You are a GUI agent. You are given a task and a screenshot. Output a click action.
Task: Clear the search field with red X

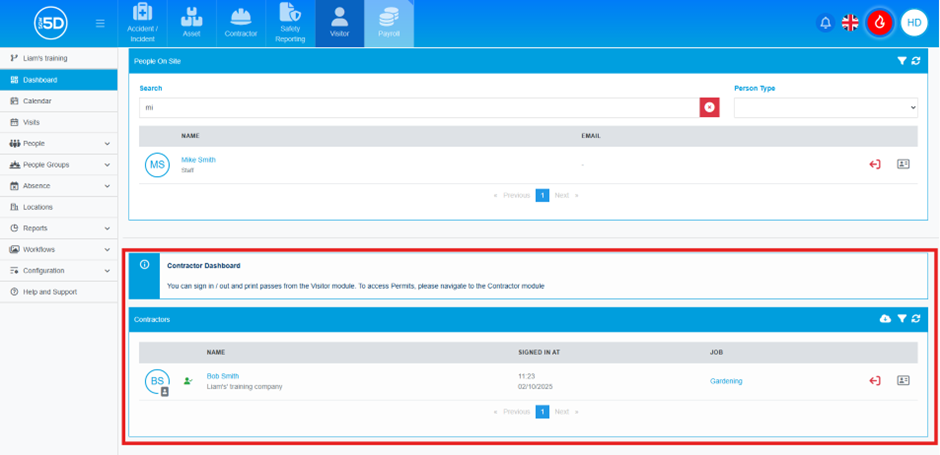[x=709, y=107]
